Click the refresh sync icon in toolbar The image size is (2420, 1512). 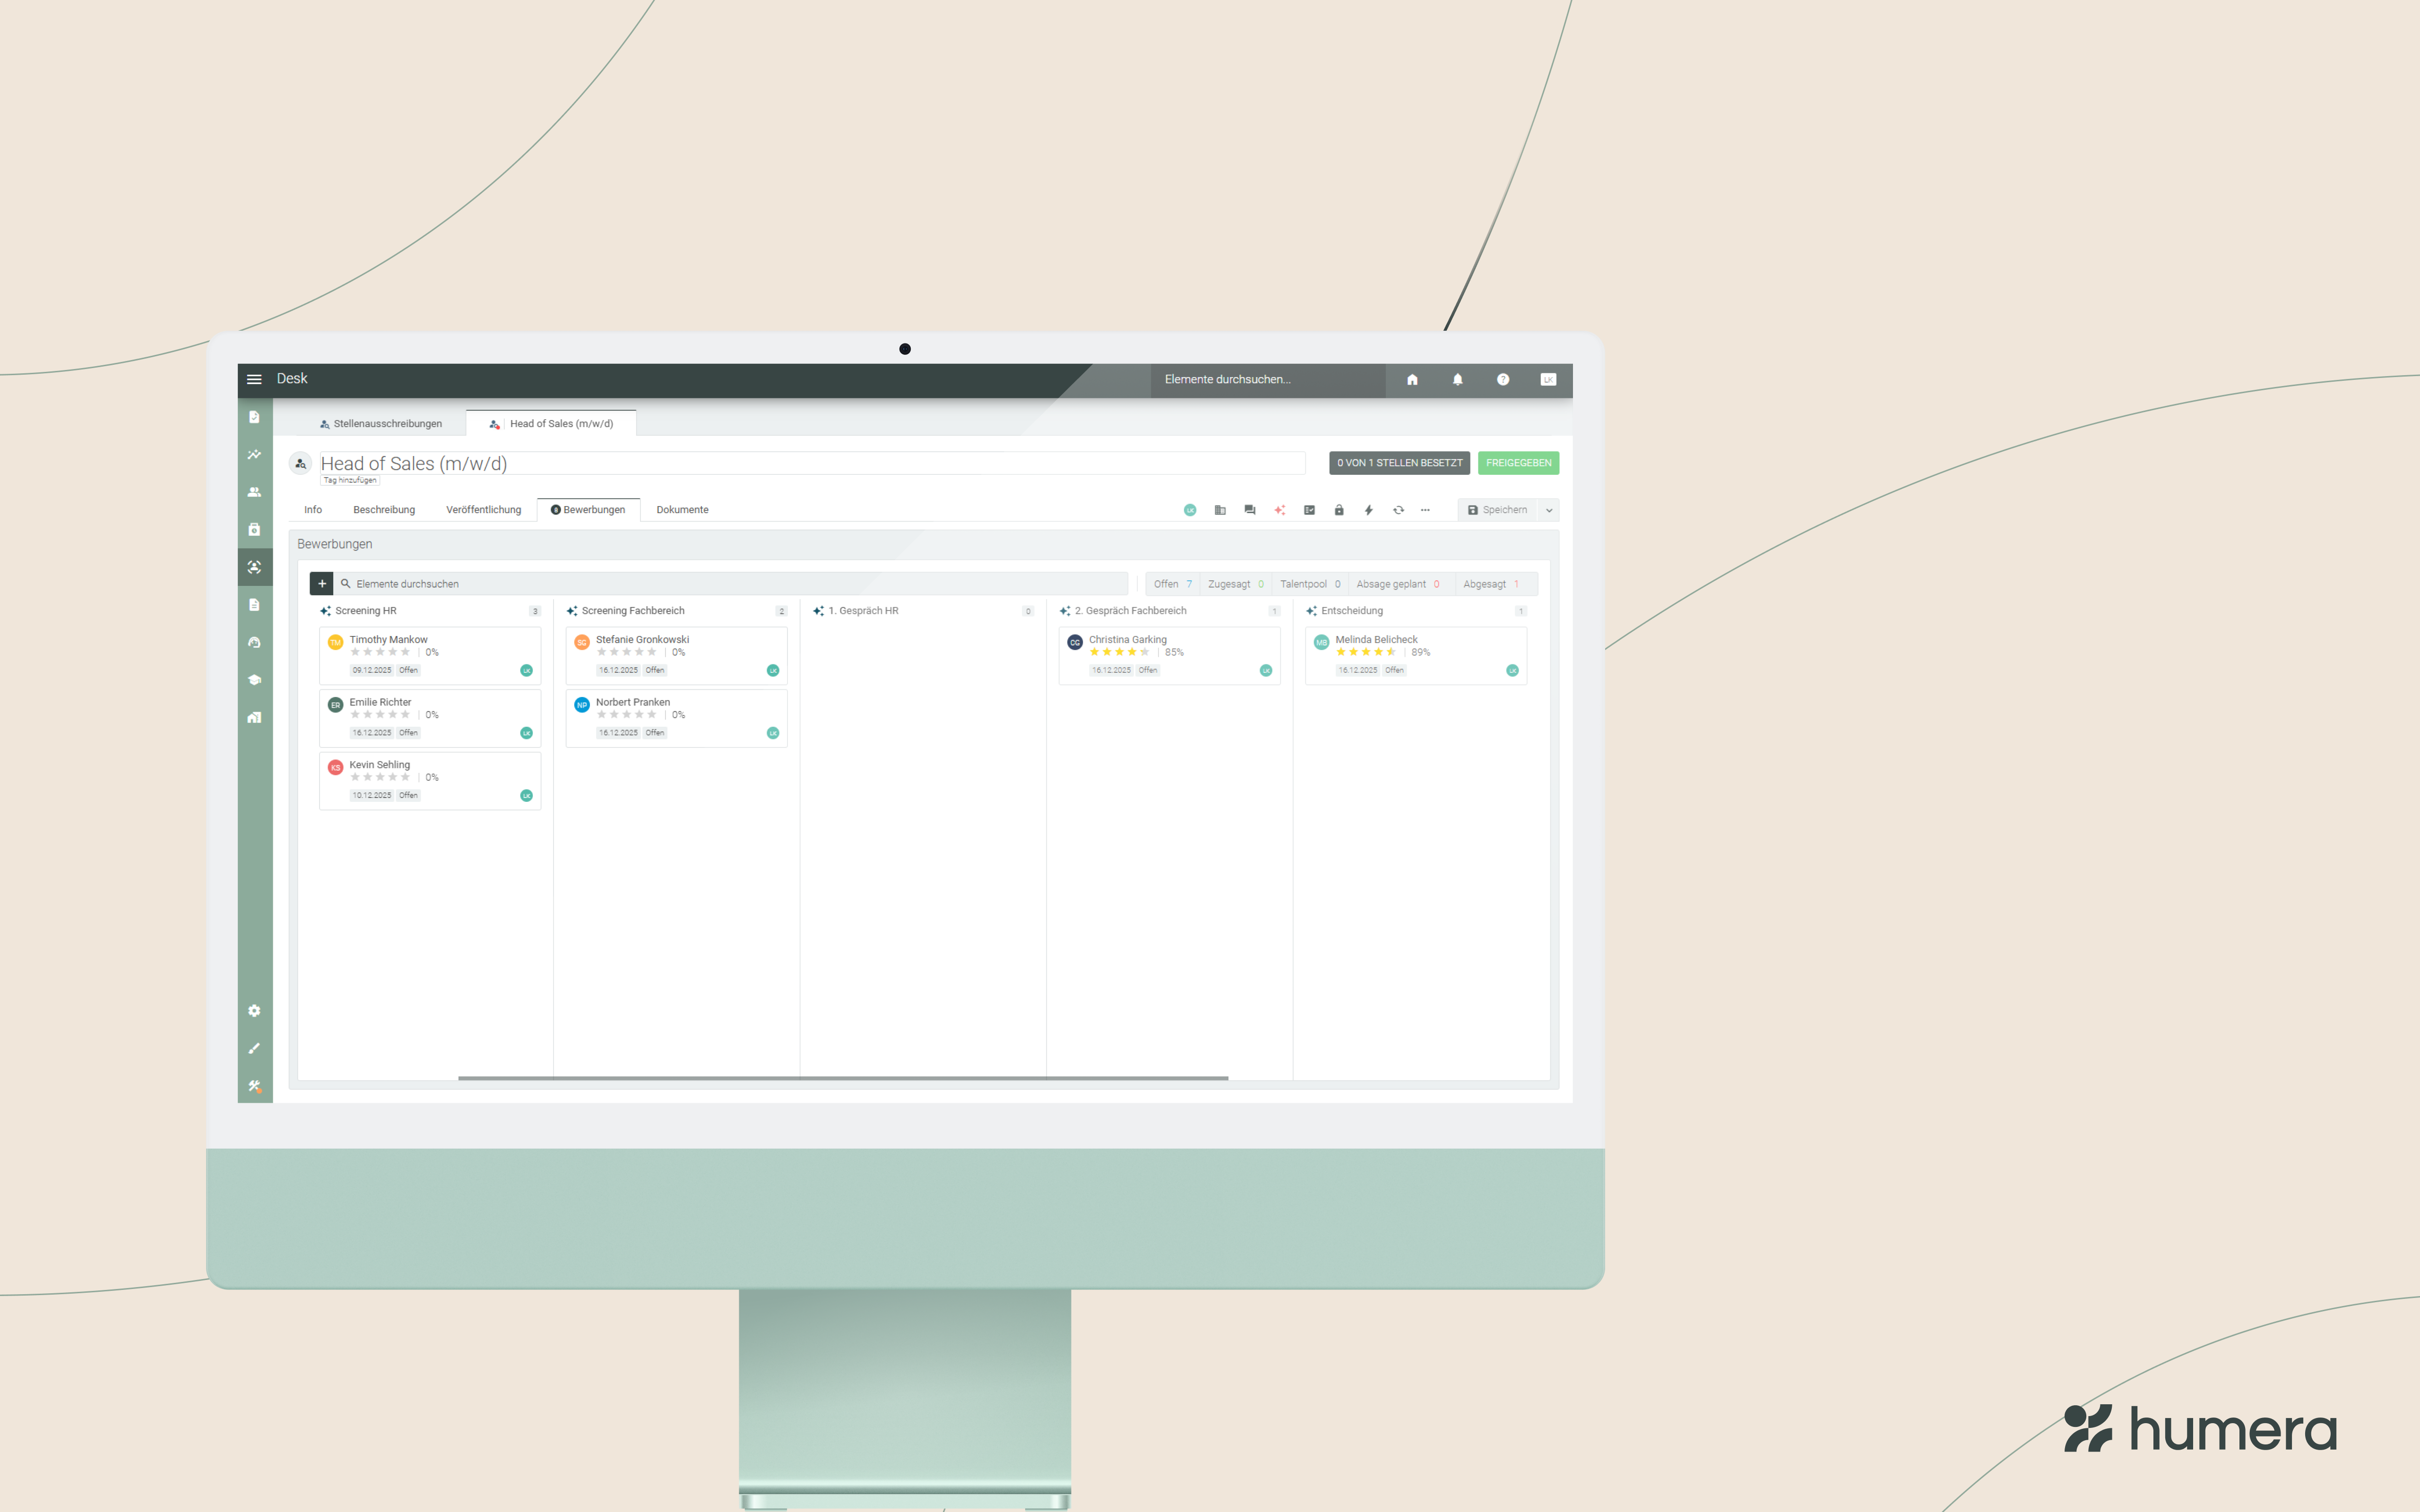[1398, 510]
